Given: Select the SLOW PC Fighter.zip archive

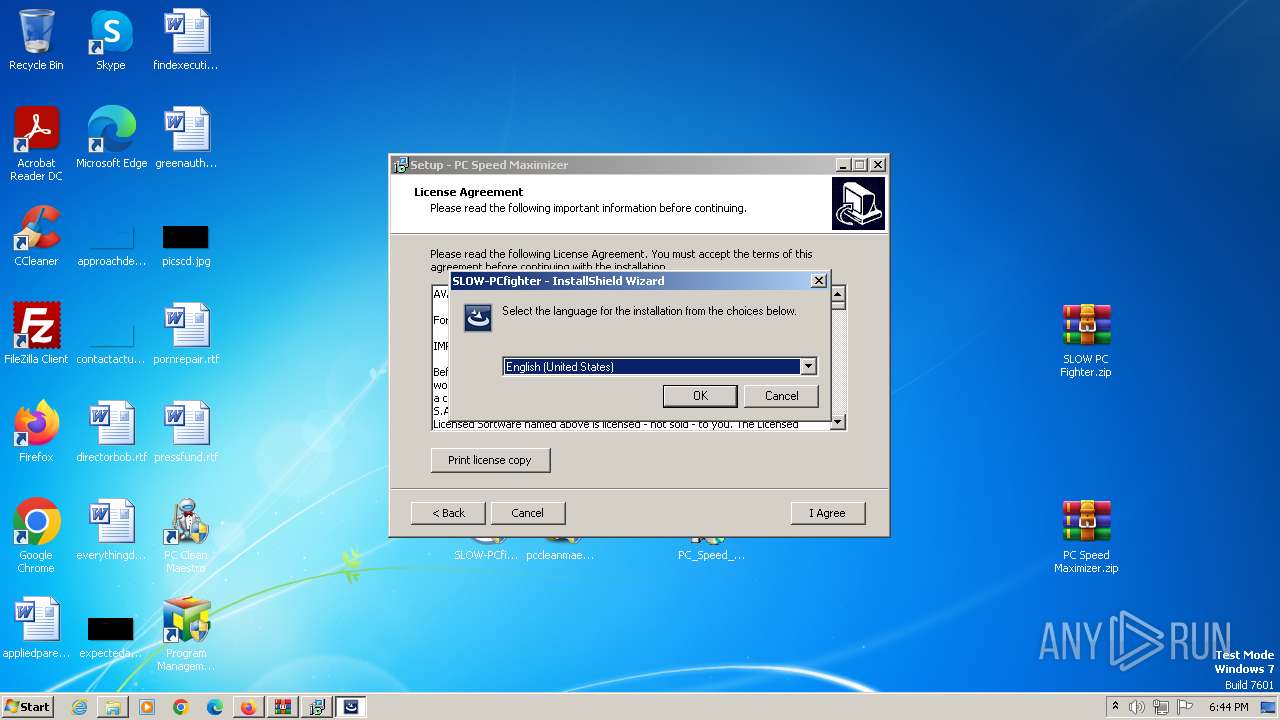Looking at the screenshot, I should 1086,340.
